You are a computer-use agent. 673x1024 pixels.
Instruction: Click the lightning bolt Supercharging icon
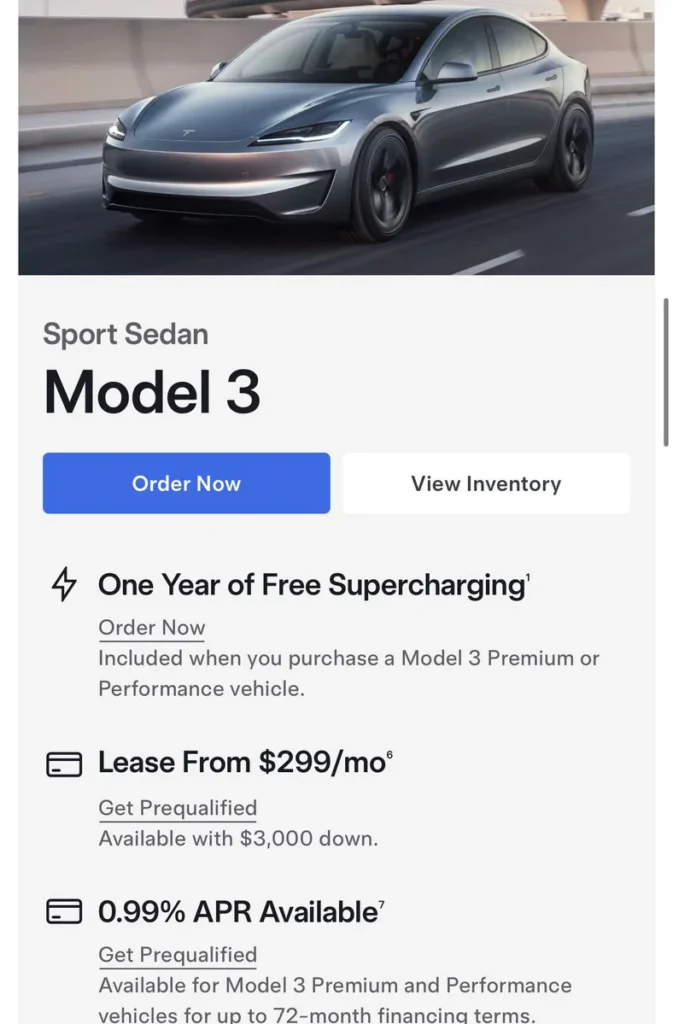coord(64,585)
